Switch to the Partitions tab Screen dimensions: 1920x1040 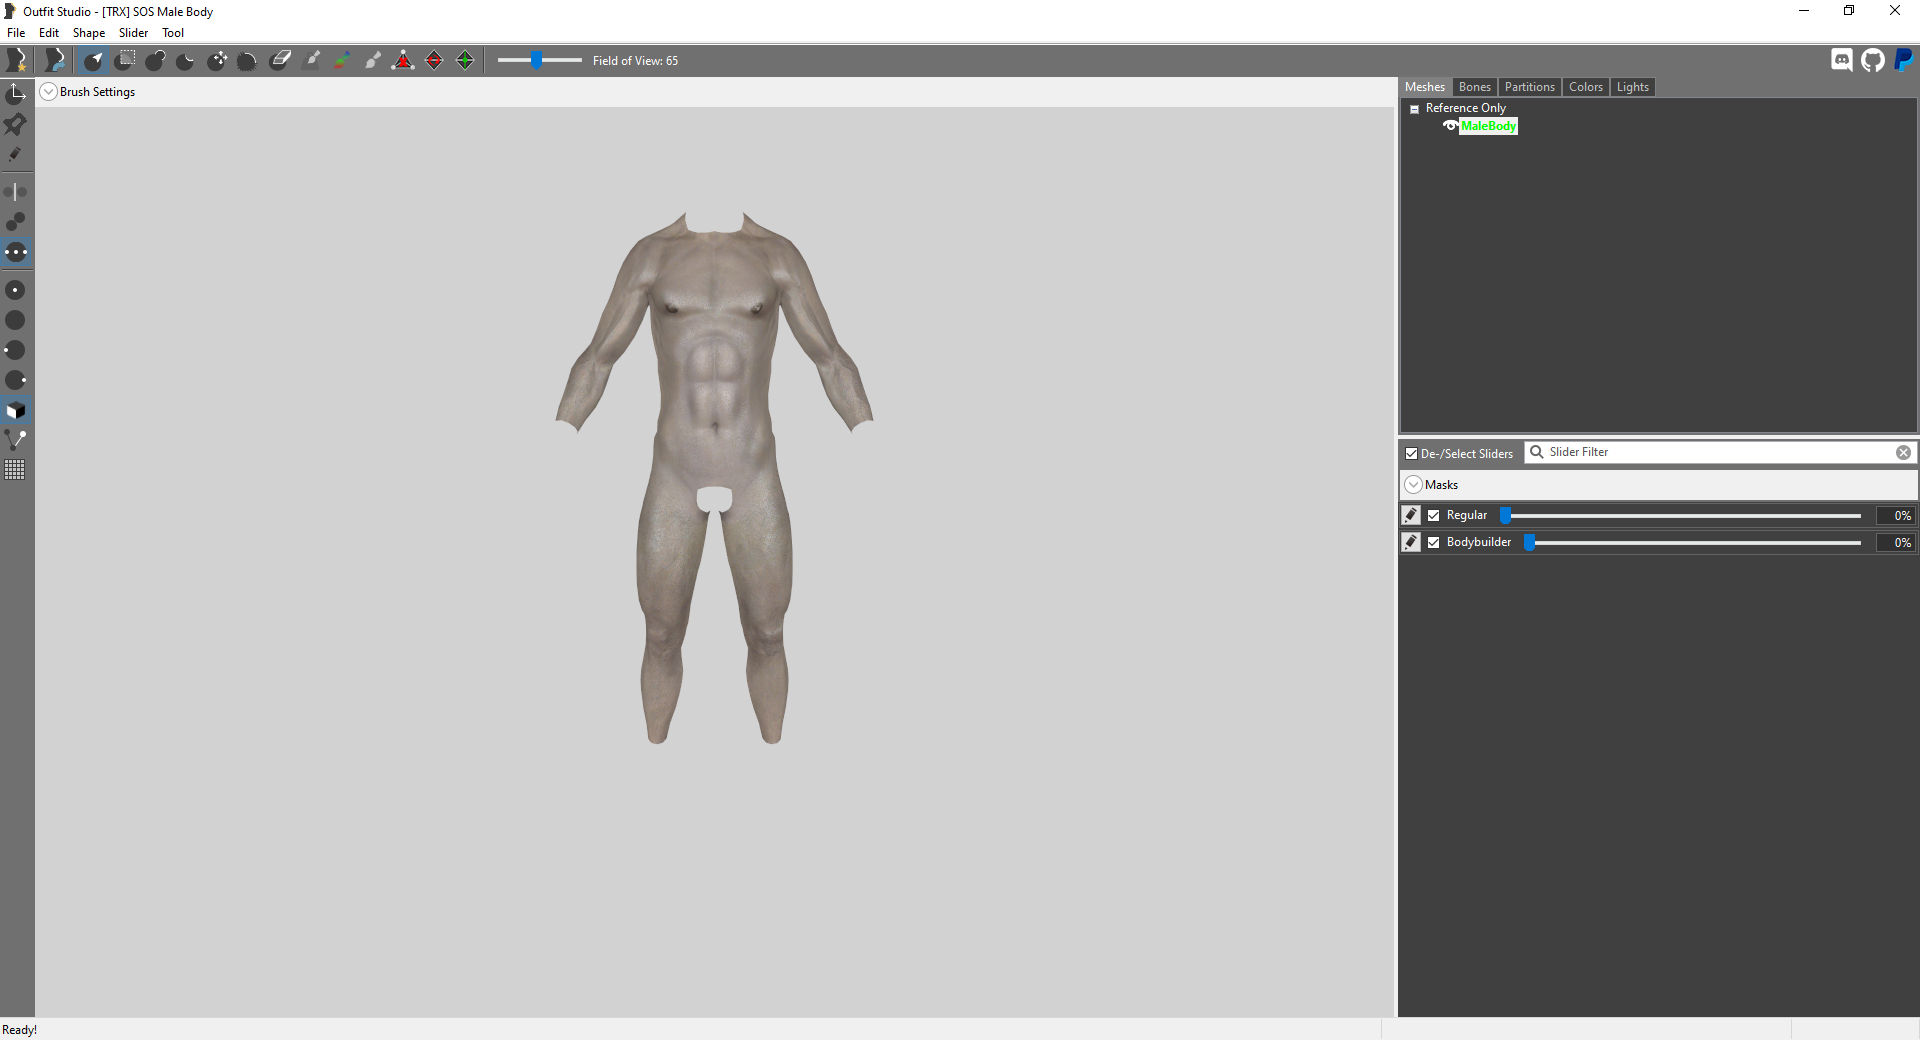click(x=1530, y=87)
